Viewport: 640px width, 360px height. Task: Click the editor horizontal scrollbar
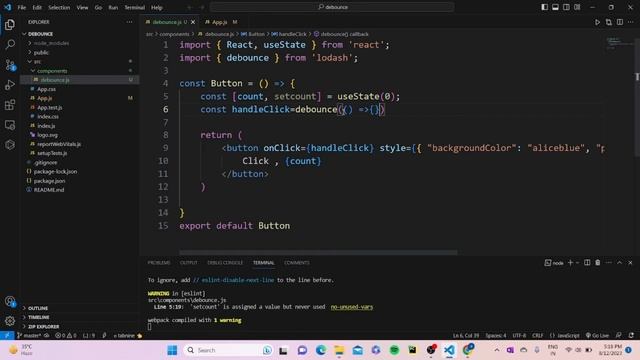click(318, 252)
